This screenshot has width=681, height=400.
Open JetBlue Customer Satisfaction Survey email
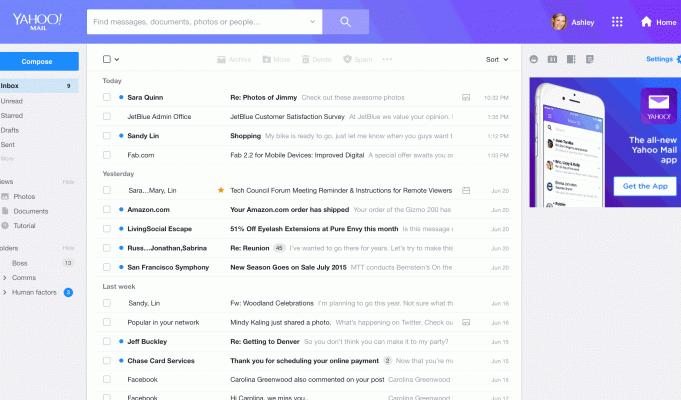pos(305,116)
